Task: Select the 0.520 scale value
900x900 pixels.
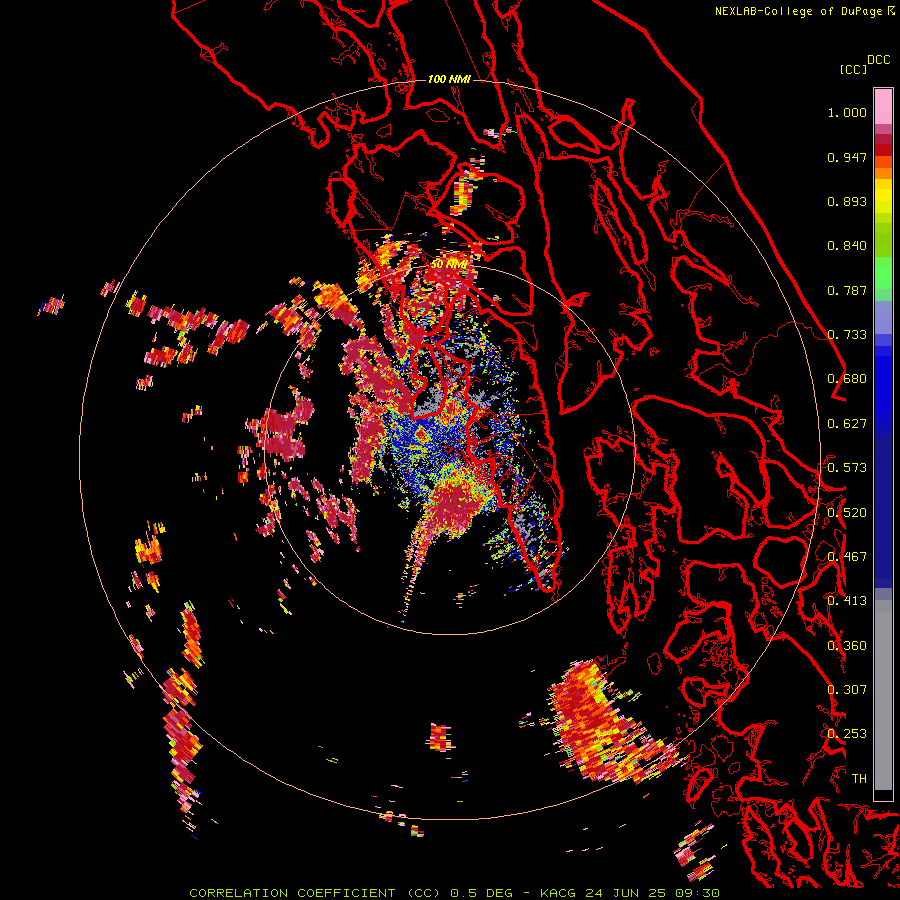Action: (x=847, y=513)
